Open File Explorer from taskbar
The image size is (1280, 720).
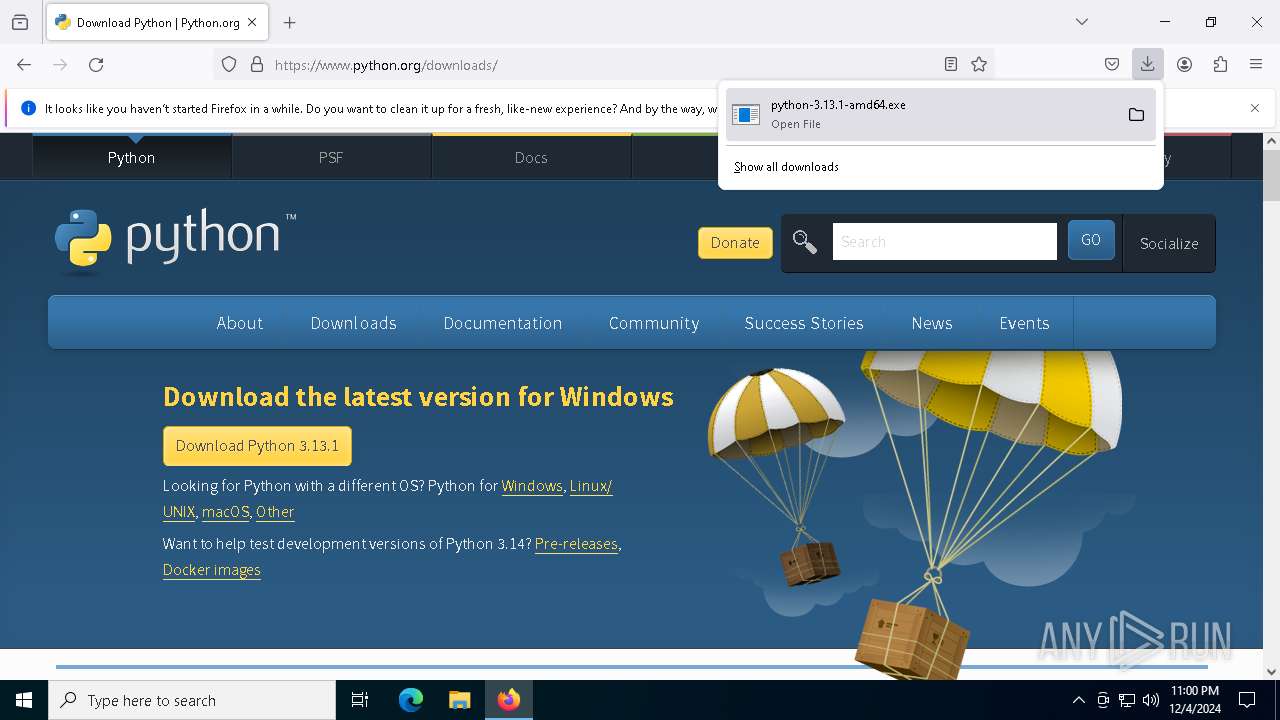click(x=460, y=700)
